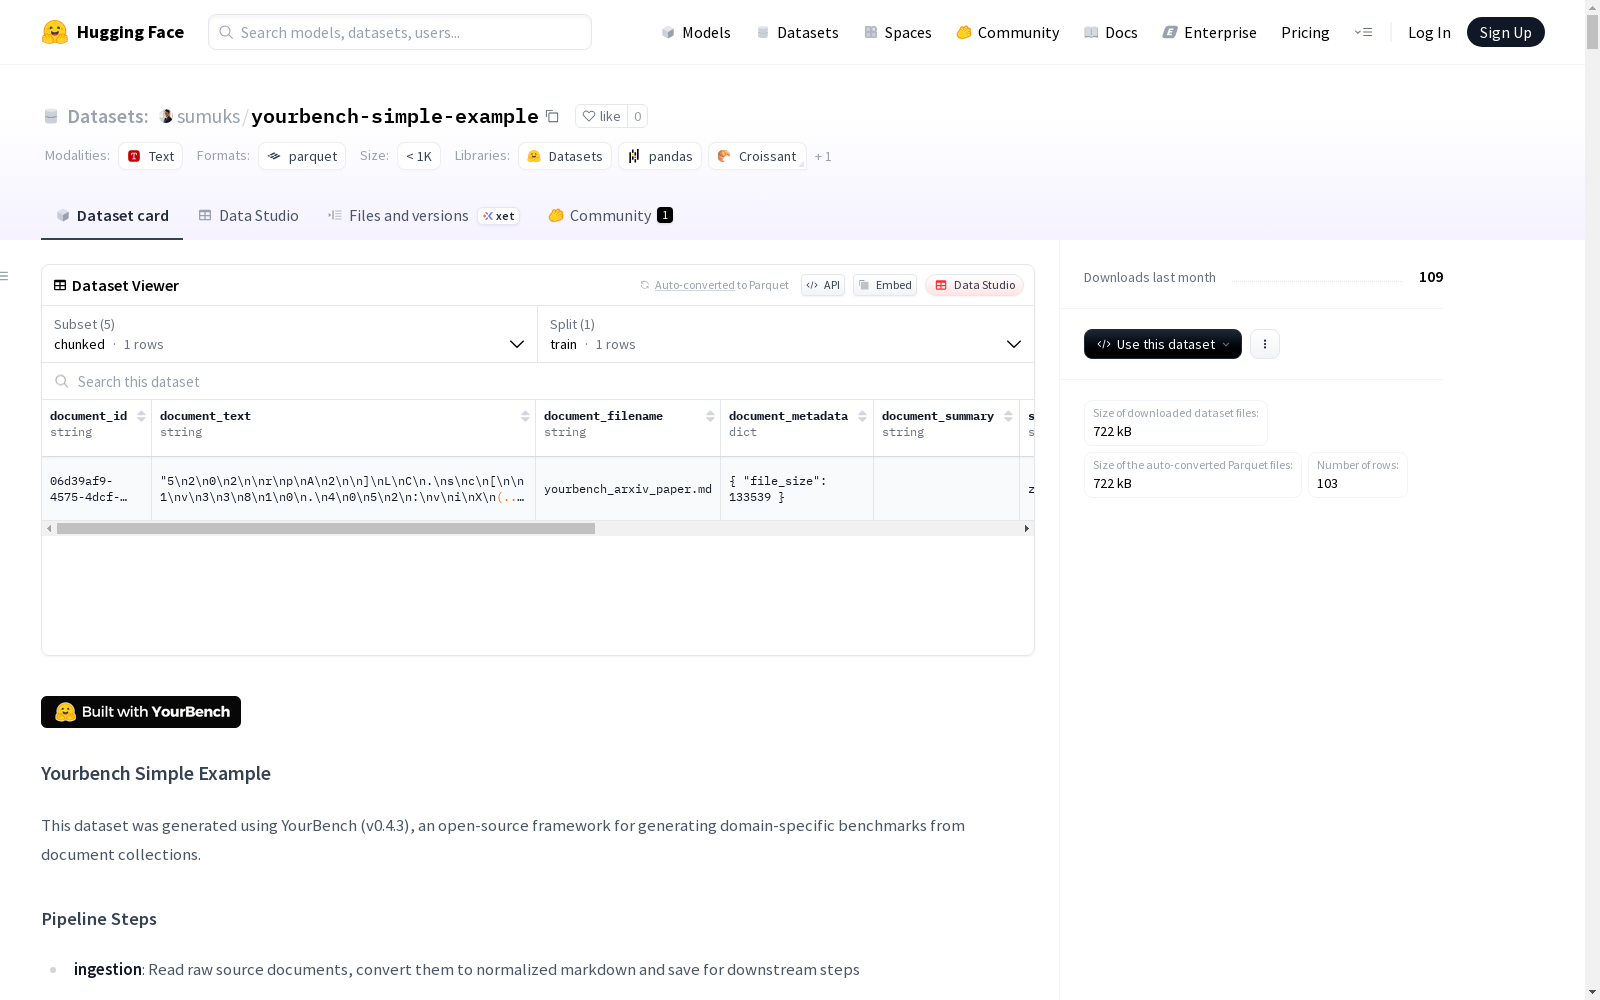
Task: Click the yourbench_arxiv_paper.md filename cell
Action: point(628,489)
